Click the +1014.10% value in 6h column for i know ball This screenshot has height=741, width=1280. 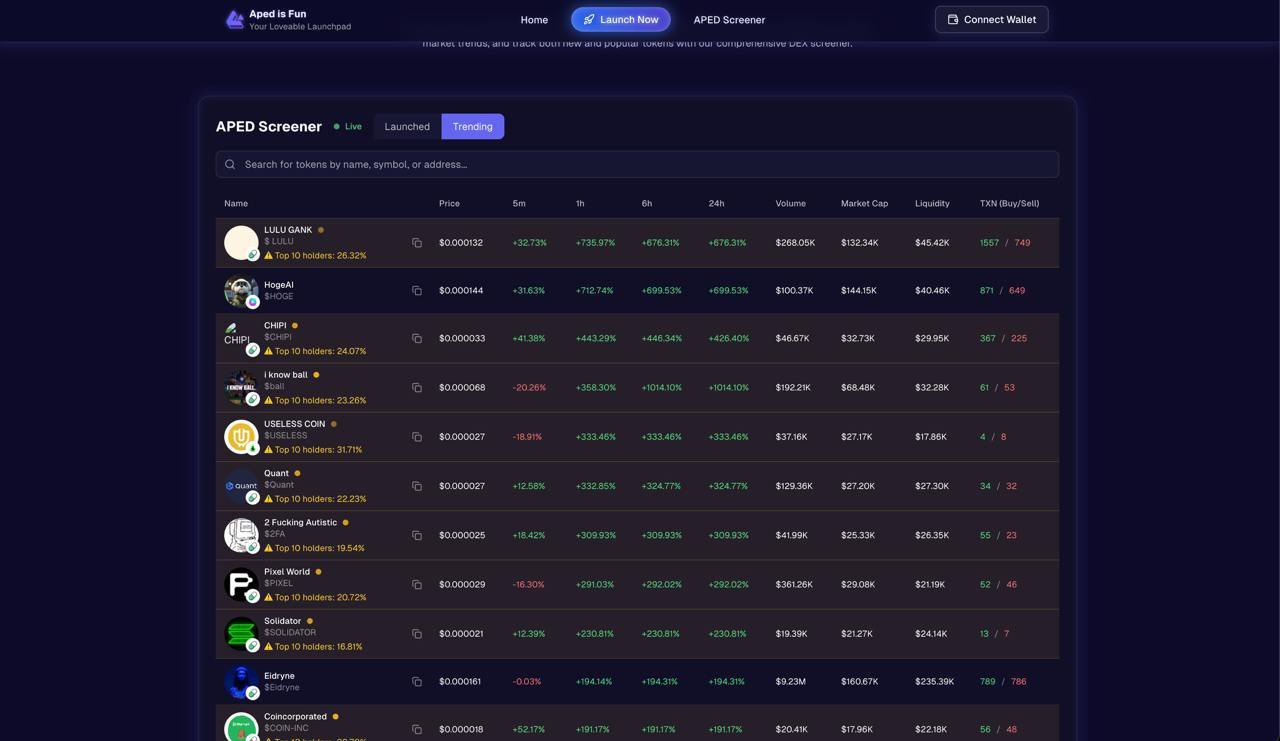click(x=662, y=388)
